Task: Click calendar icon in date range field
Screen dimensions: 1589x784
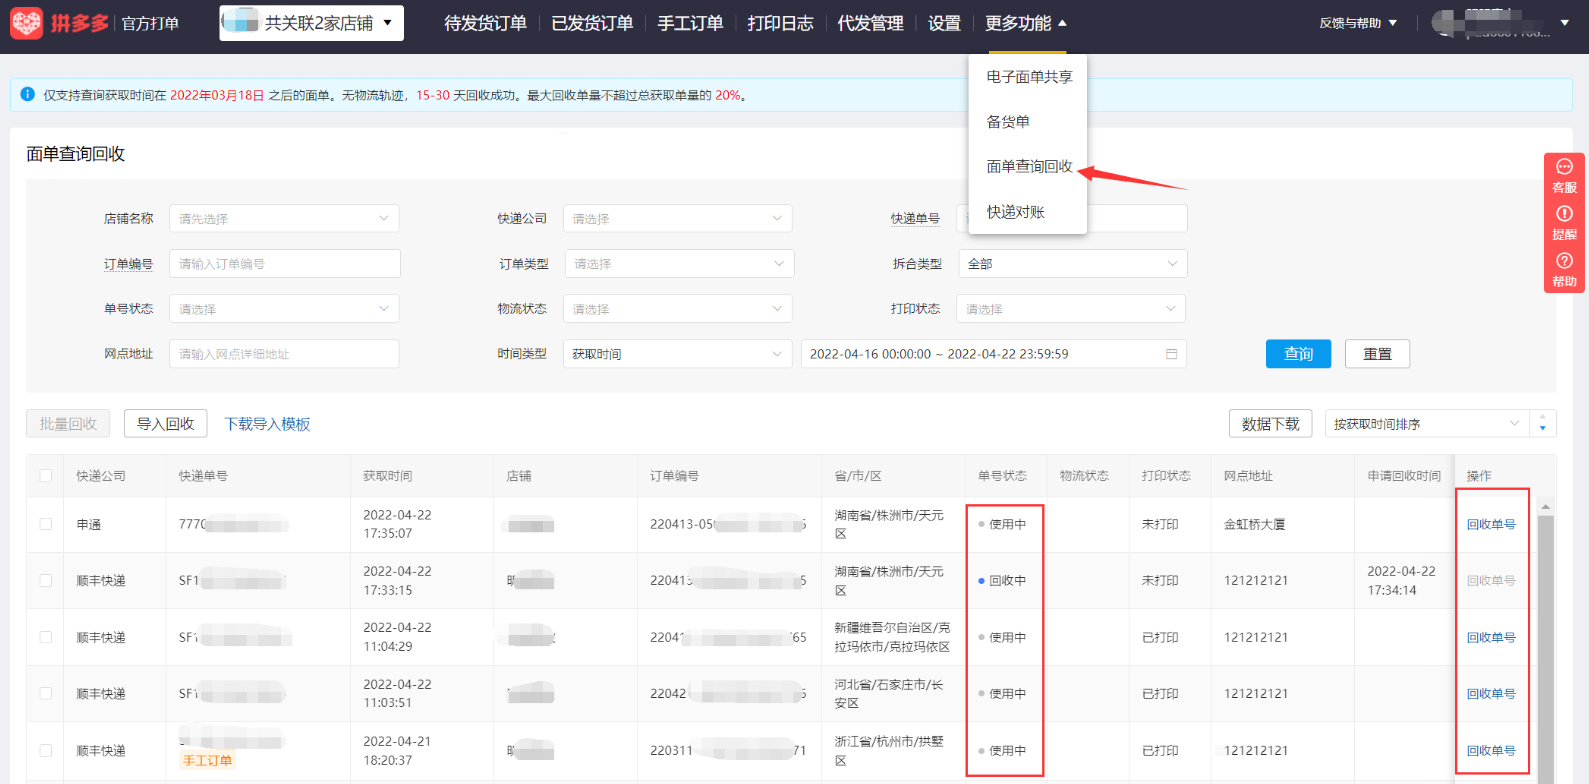Action: 1171,354
